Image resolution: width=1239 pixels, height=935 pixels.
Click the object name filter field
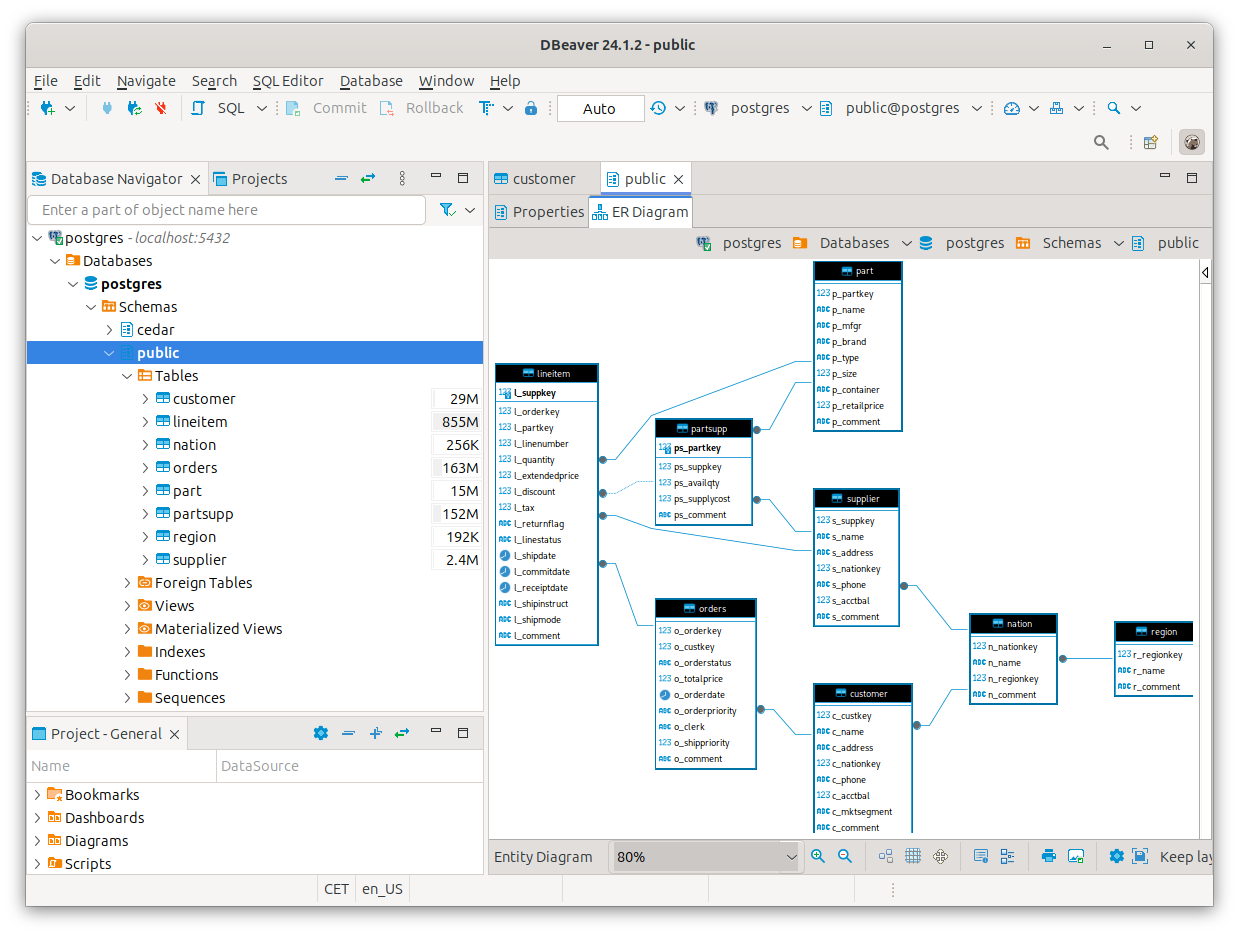click(226, 210)
